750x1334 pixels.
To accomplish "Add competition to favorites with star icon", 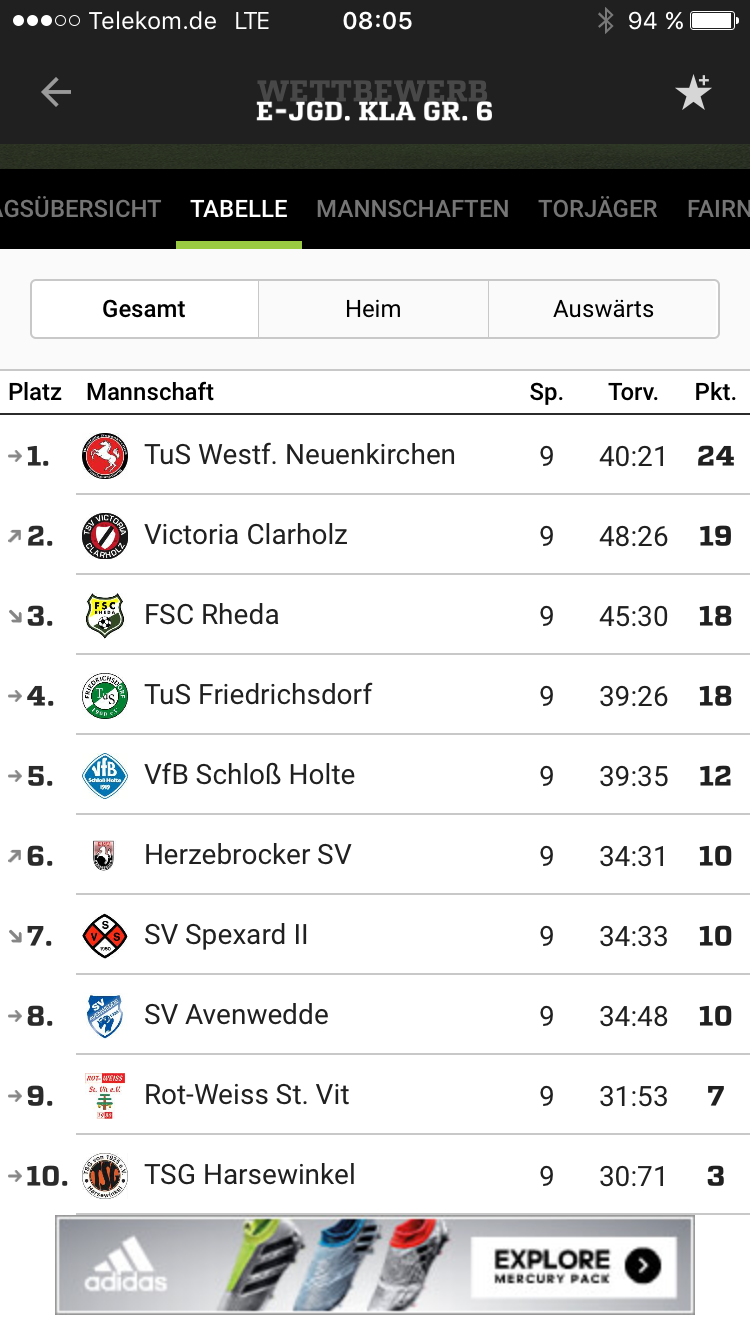I will coord(692,93).
